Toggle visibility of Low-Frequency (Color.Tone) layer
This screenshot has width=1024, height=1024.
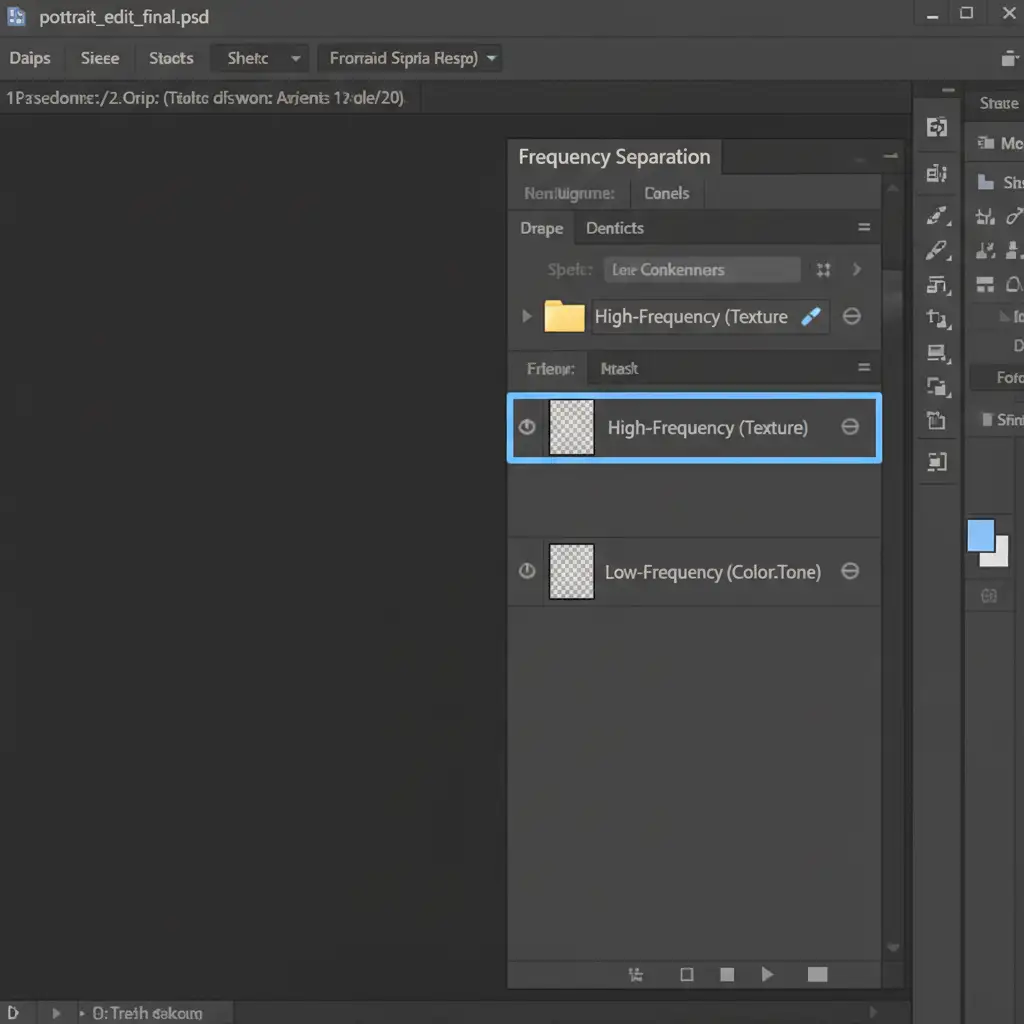coord(527,571)
